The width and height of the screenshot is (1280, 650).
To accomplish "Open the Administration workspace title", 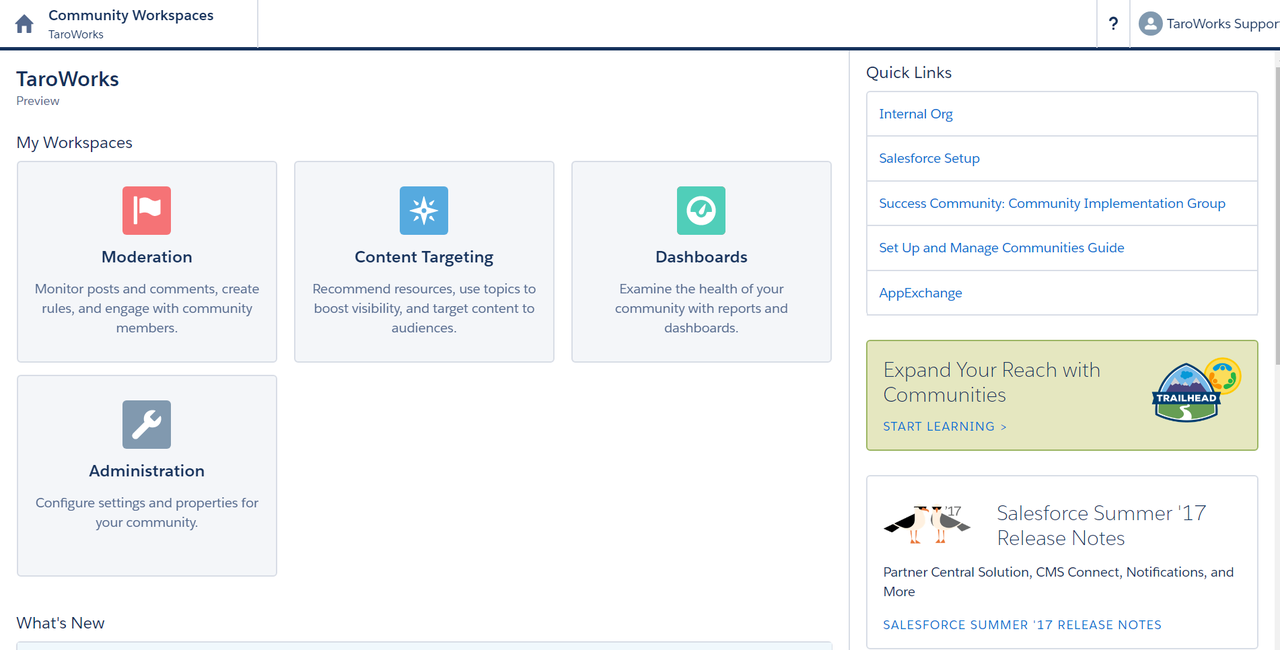I will [147, 471].
